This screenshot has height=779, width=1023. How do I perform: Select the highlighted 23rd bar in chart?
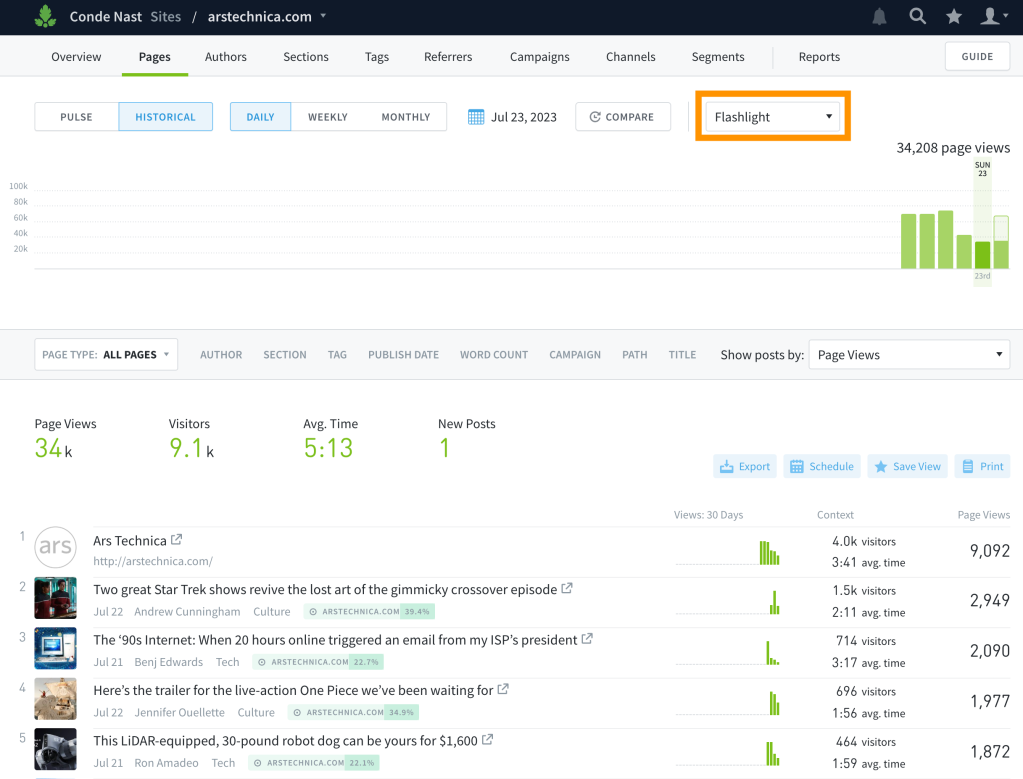tap(983, 254)
